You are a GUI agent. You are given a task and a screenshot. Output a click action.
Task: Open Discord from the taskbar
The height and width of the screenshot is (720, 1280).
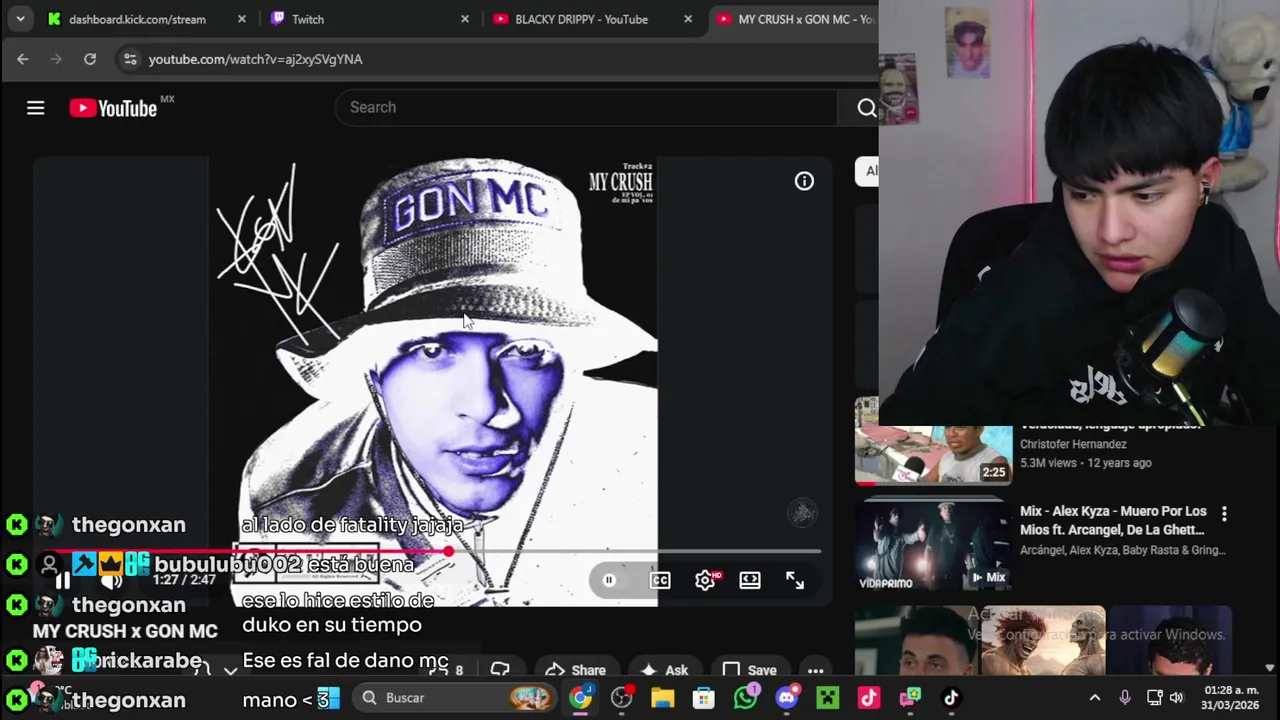pos(787,698)
